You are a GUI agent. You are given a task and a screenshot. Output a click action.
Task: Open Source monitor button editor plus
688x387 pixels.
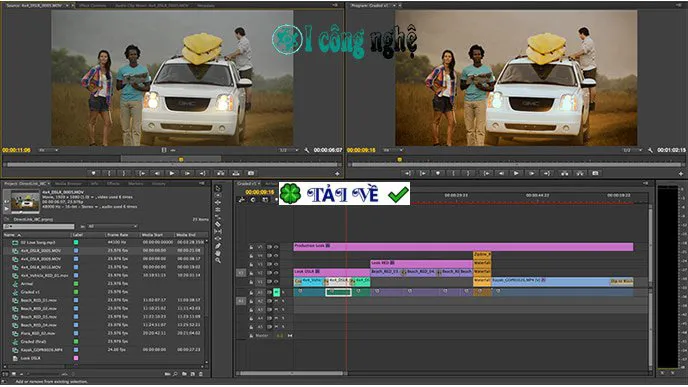337,174
